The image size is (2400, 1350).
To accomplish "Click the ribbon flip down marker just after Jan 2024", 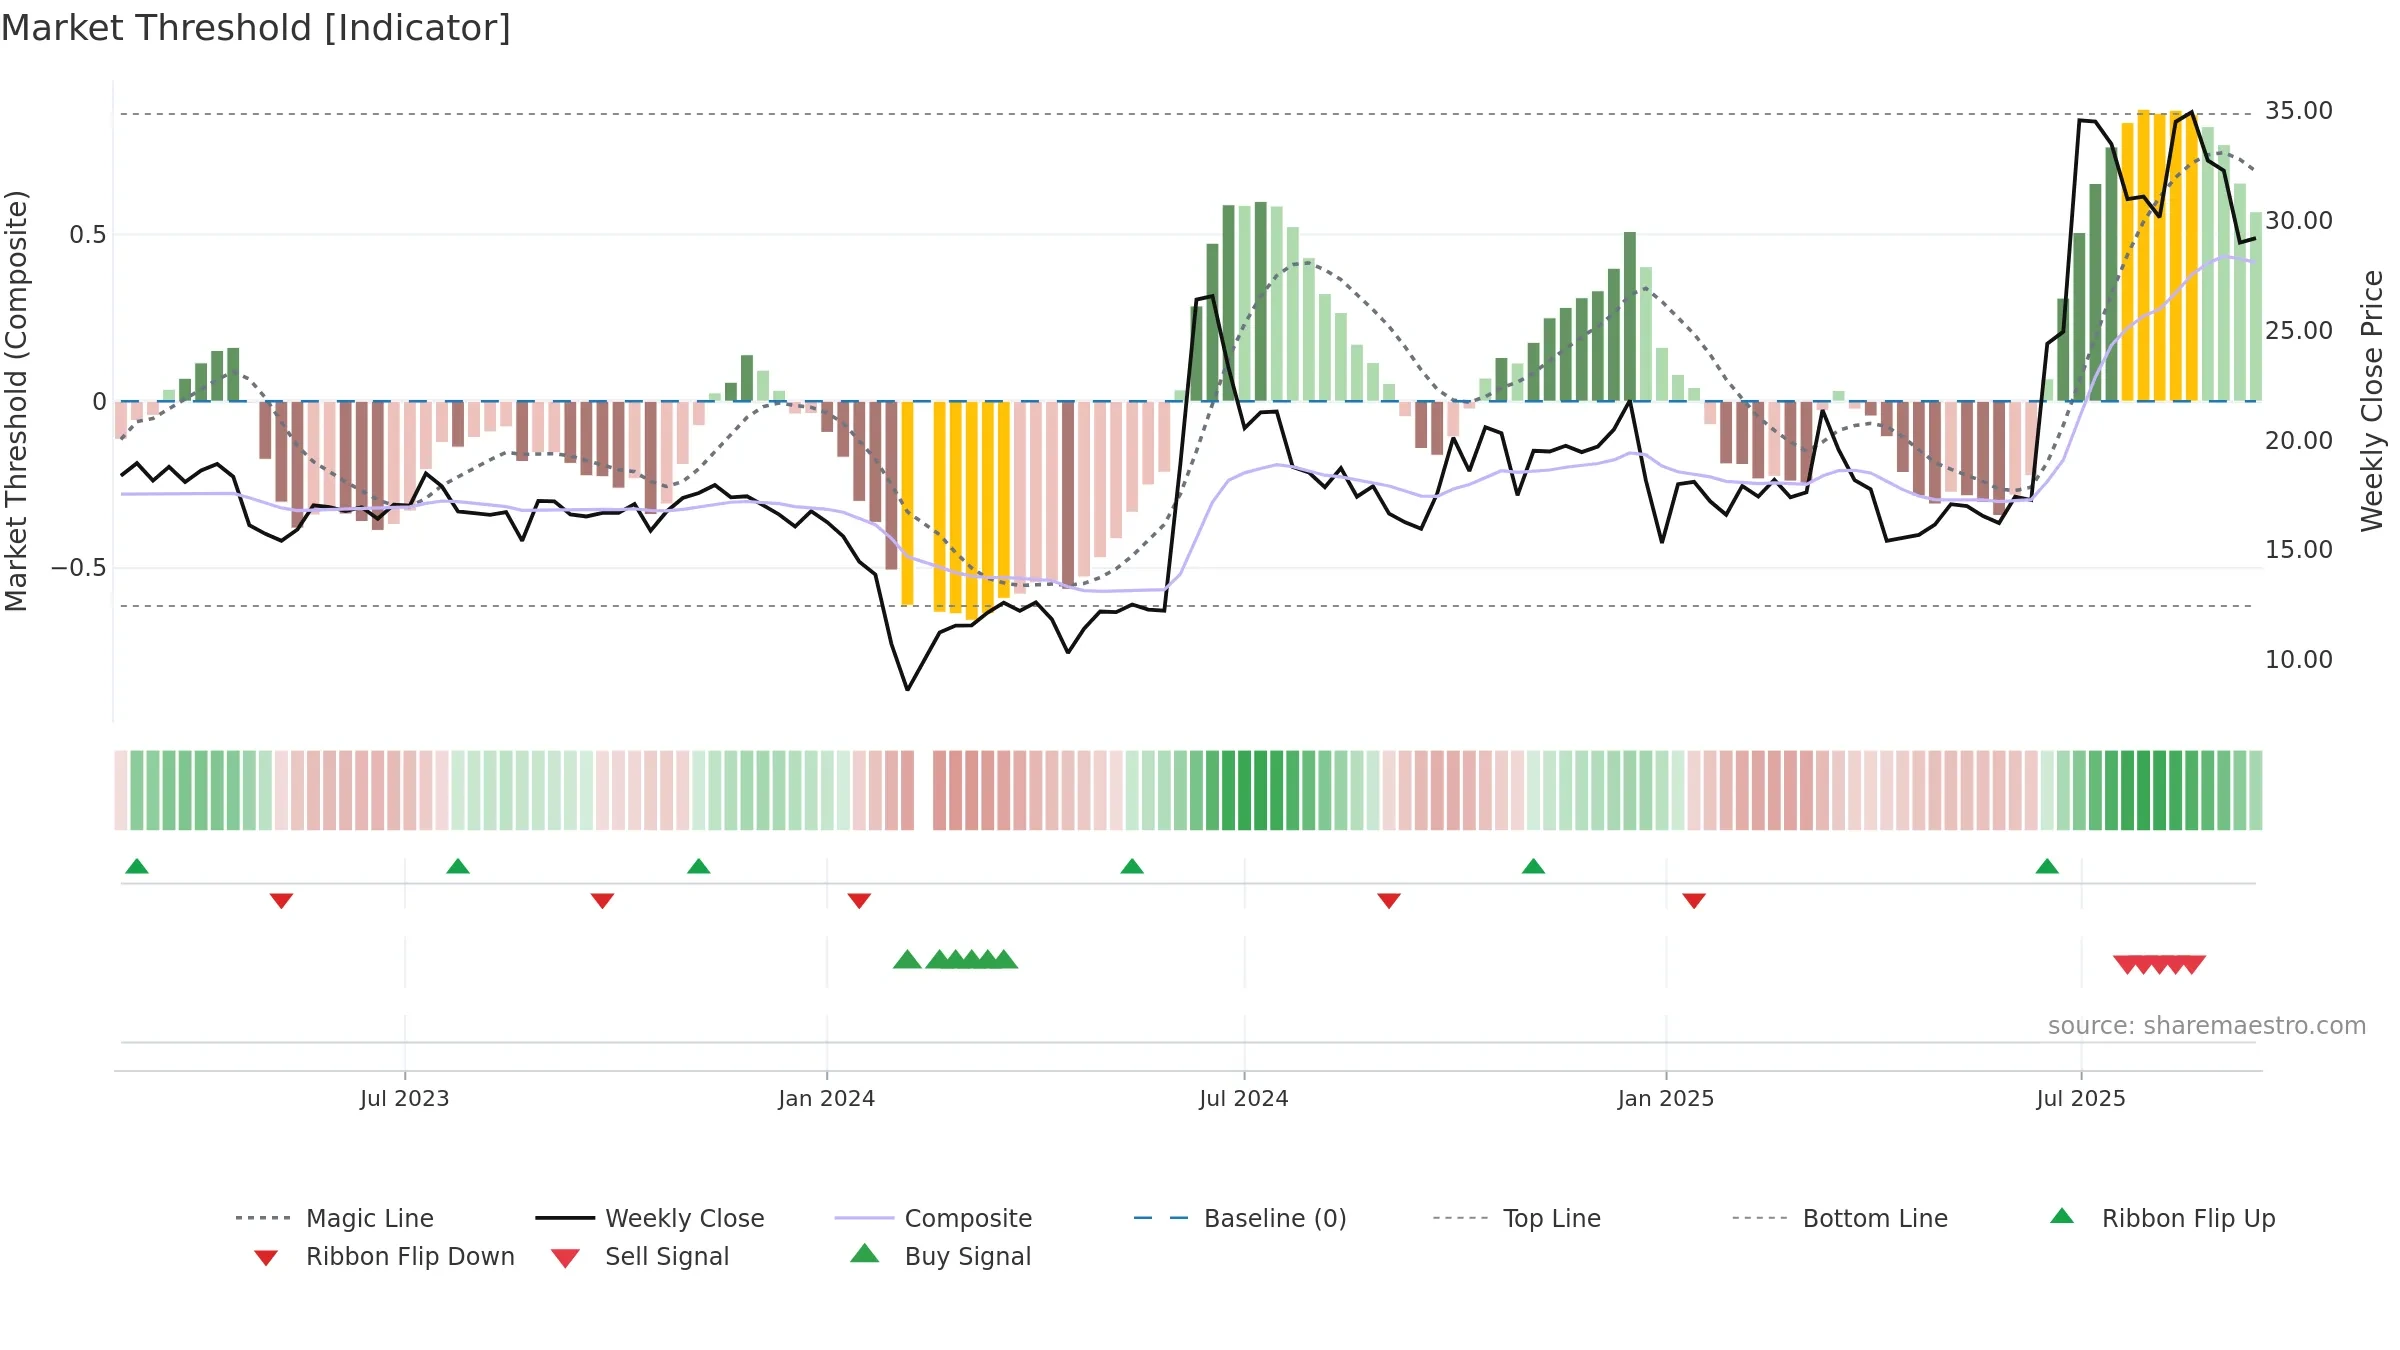I will (859, 901).
